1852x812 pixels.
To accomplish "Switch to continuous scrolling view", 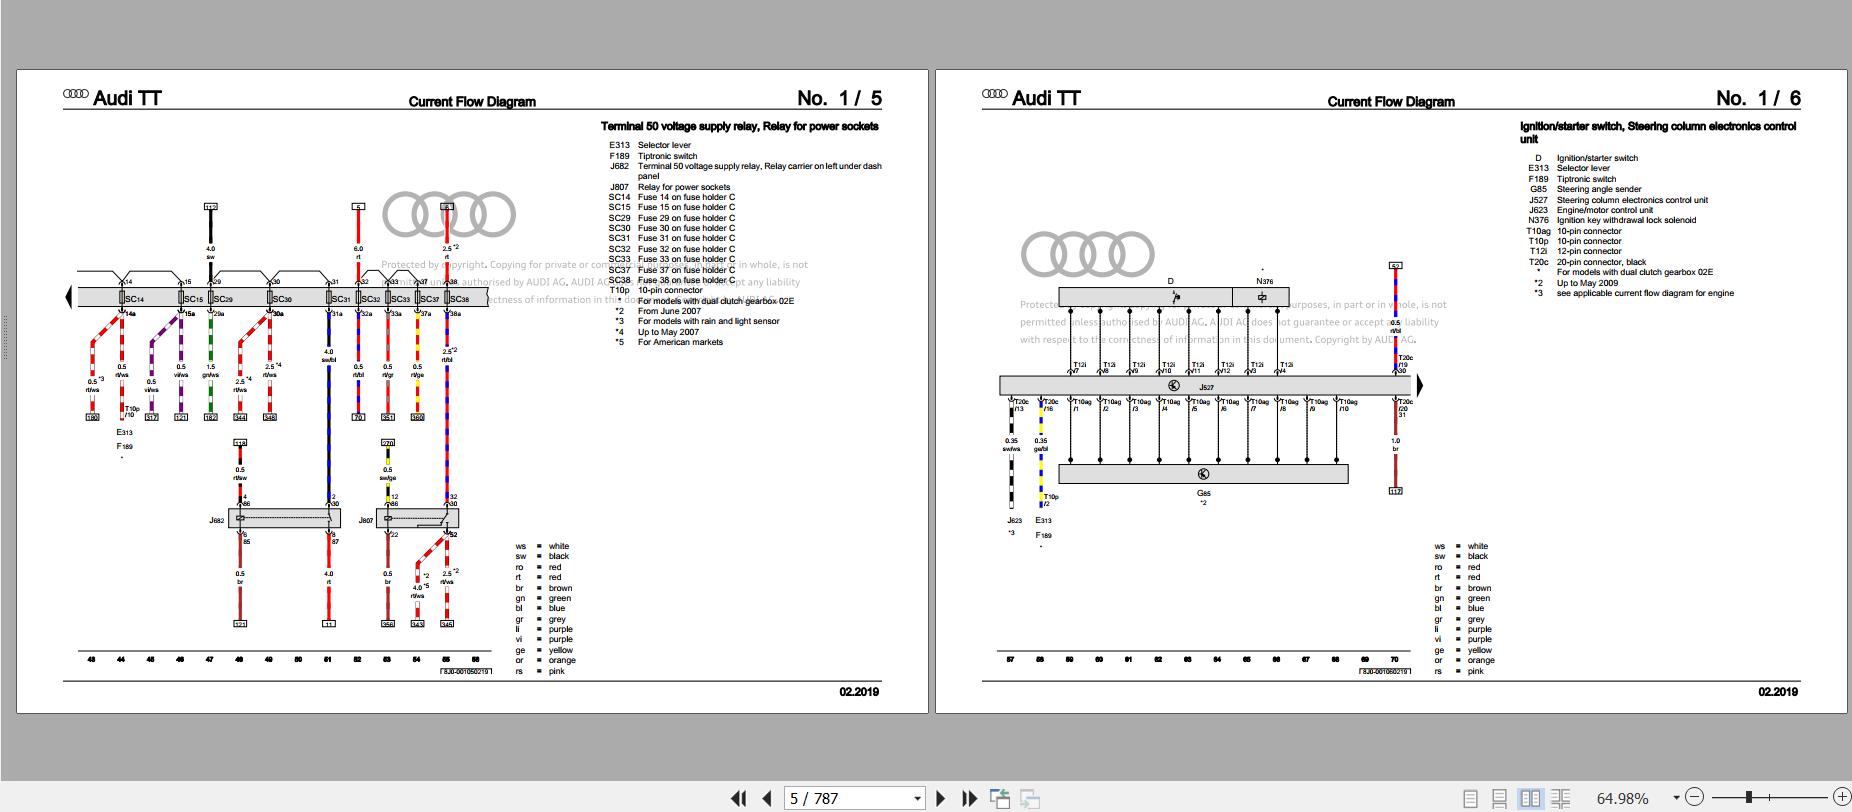I will [1499, 798].
